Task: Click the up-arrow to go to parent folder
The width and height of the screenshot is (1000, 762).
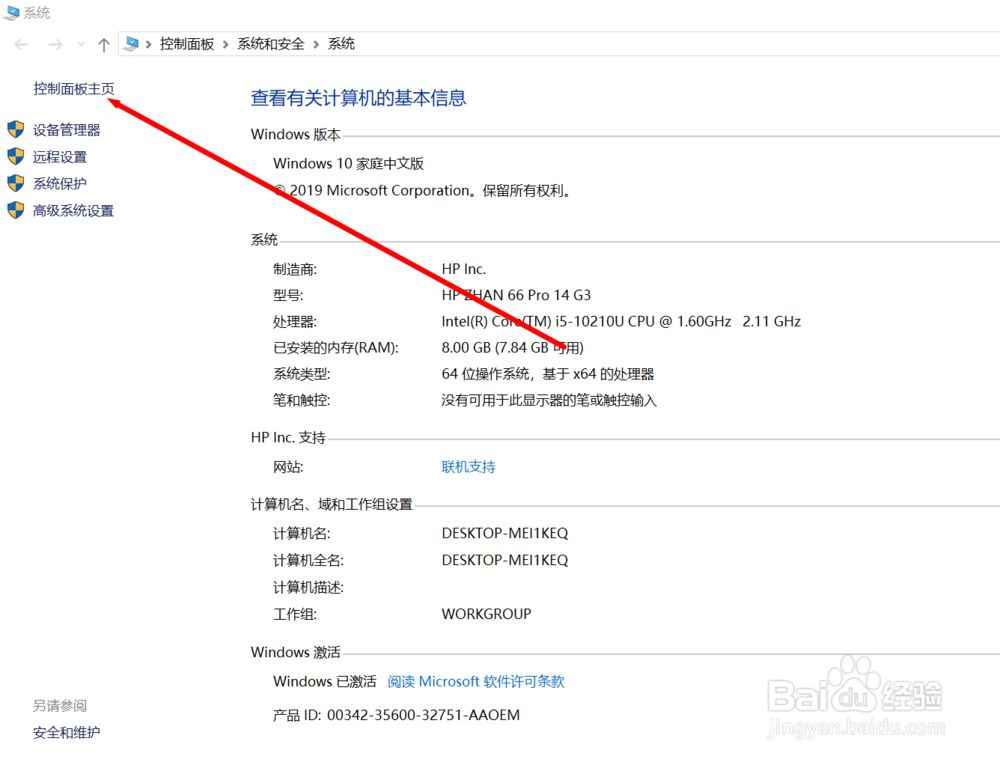Action: (x=103, y=43)
